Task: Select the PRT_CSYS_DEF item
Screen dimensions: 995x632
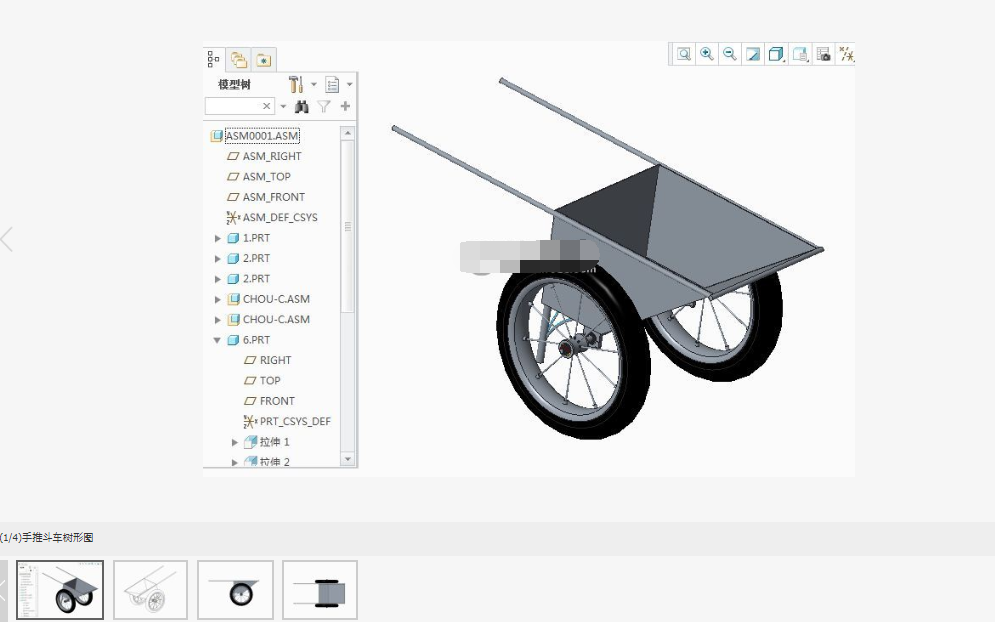Action: coord(295,421)
